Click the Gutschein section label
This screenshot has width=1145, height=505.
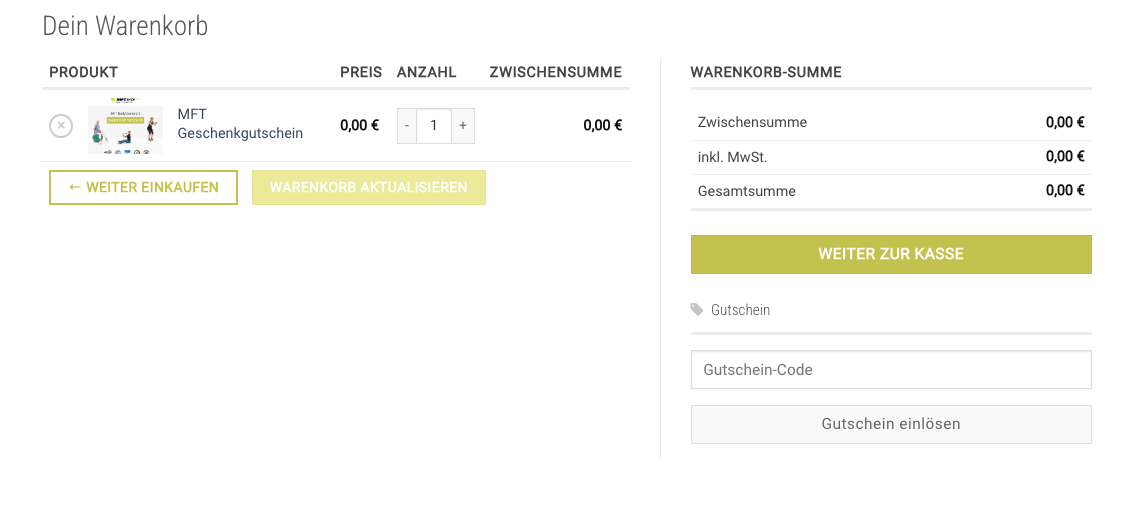click(x=740, y=310)
